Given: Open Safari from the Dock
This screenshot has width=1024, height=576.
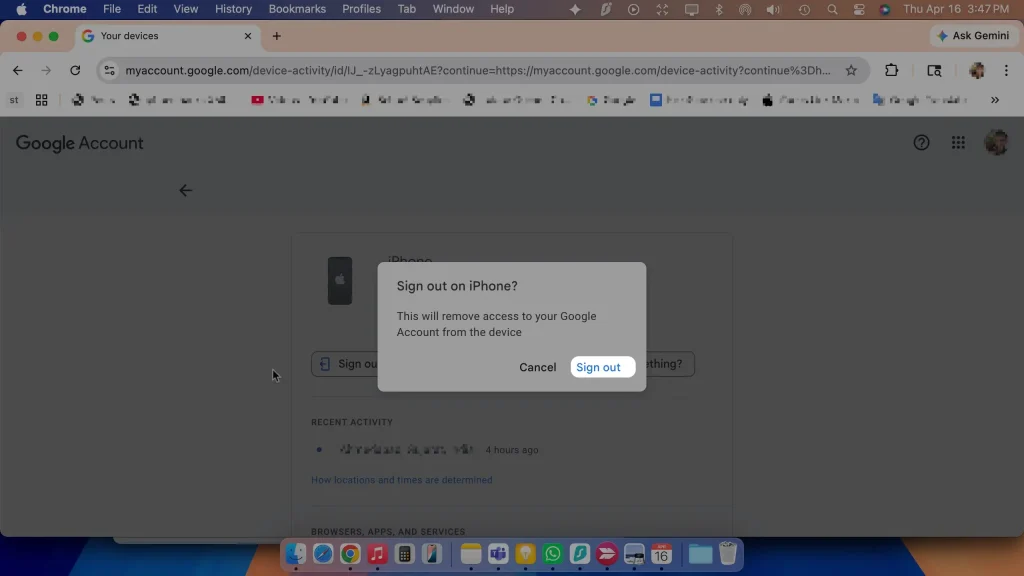Looking at the screenshot, I should (323, 554).
